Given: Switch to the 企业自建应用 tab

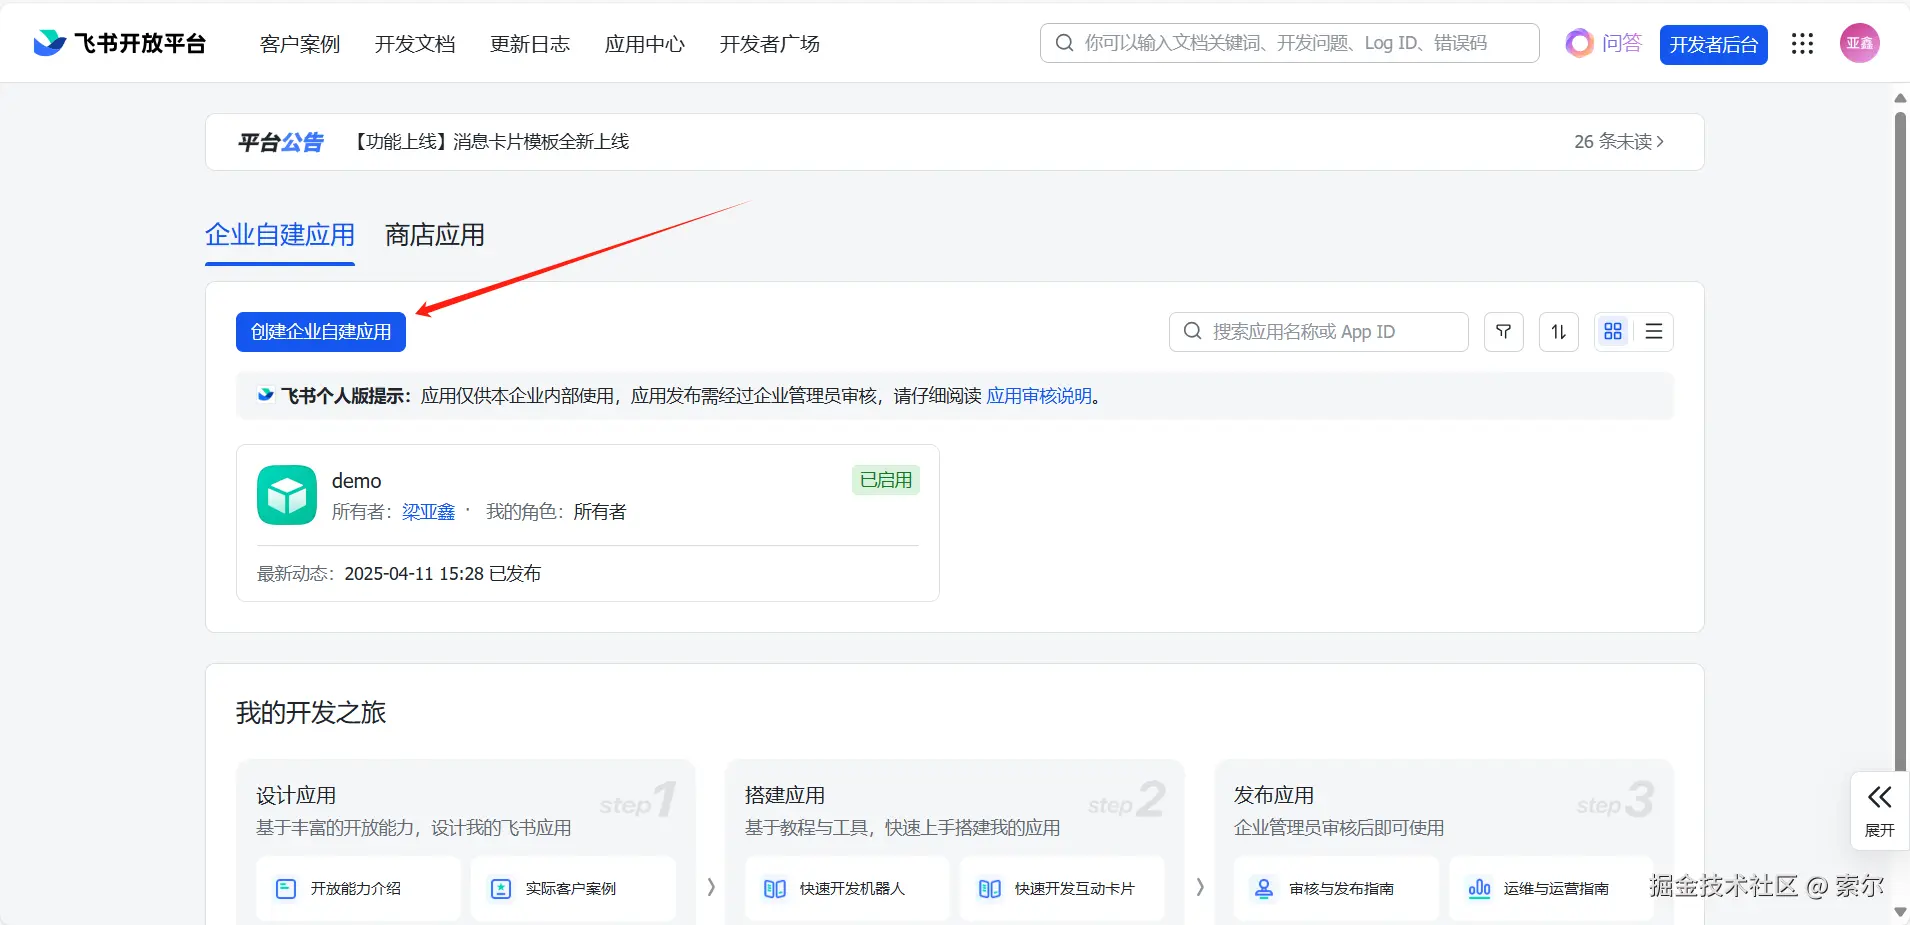Looking at the screenshot, I should click(280, 235).
